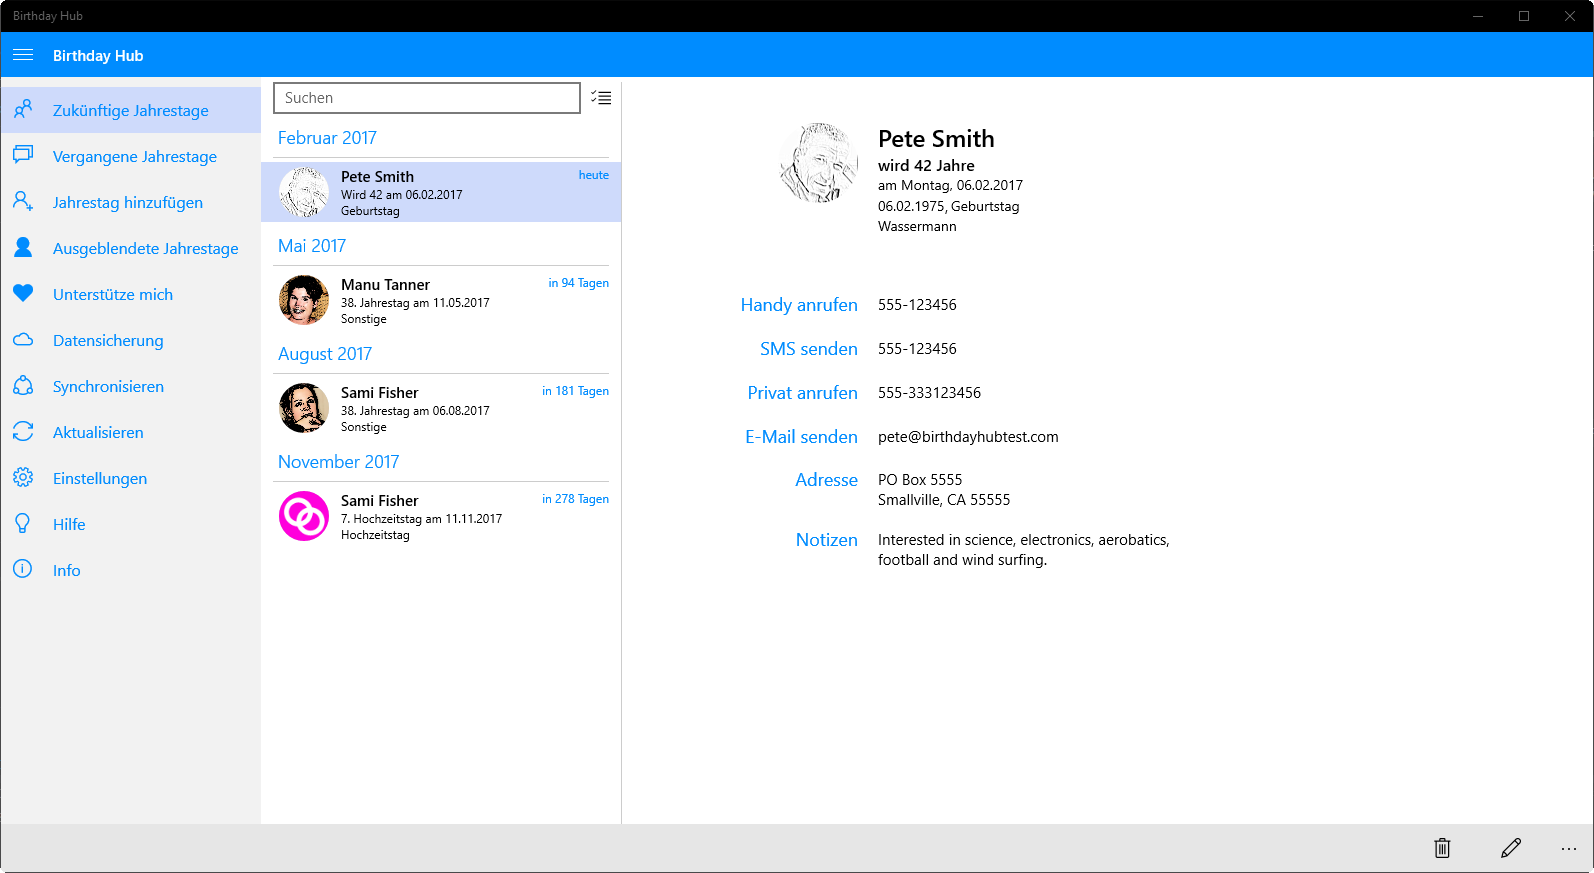Image resolution: width=1594 pixels, height=873 pixels.
Task: Click the Synchronisieren sync icon
Action: coord(23,385)
